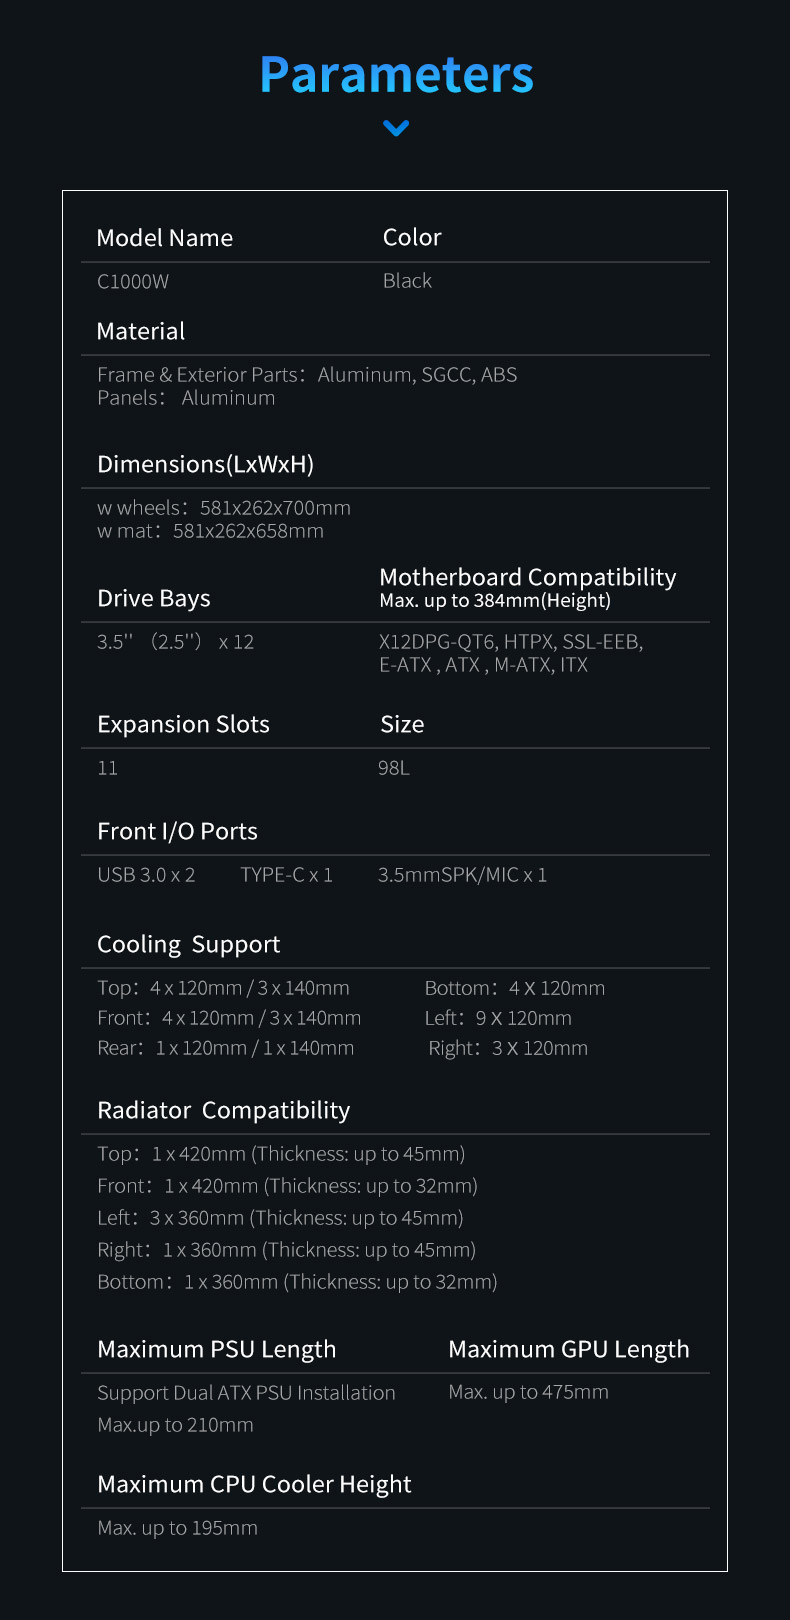Click the Color value Black
The image size is (790, 1620).
[x=407, y=281]
